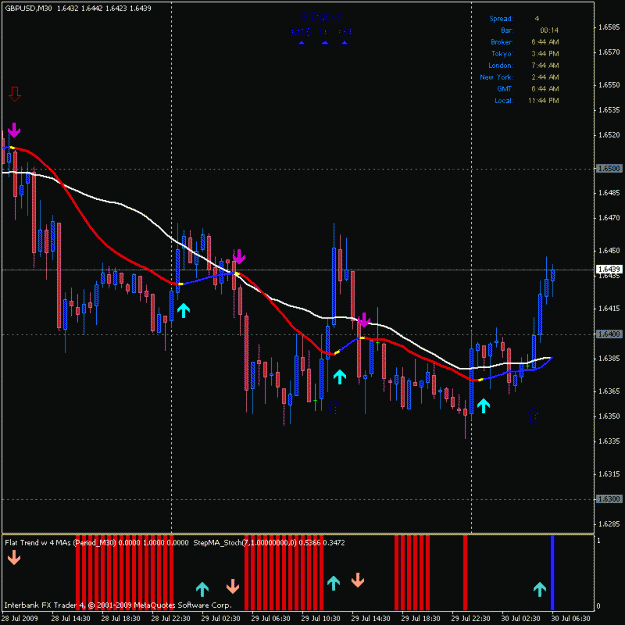Viewport: 625px width, 625px height.
Task: Select the magenta sell arrow at chart start
Action: pyautogui.click(x=14, y=130)
